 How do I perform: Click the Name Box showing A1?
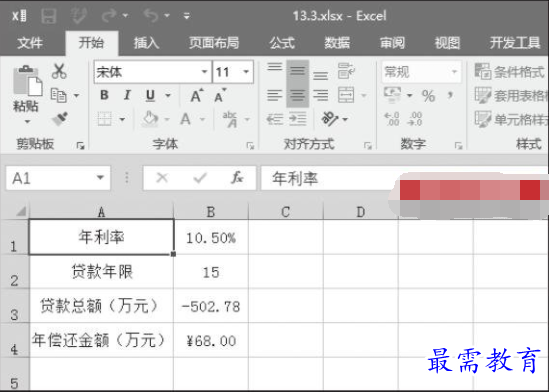58,178
